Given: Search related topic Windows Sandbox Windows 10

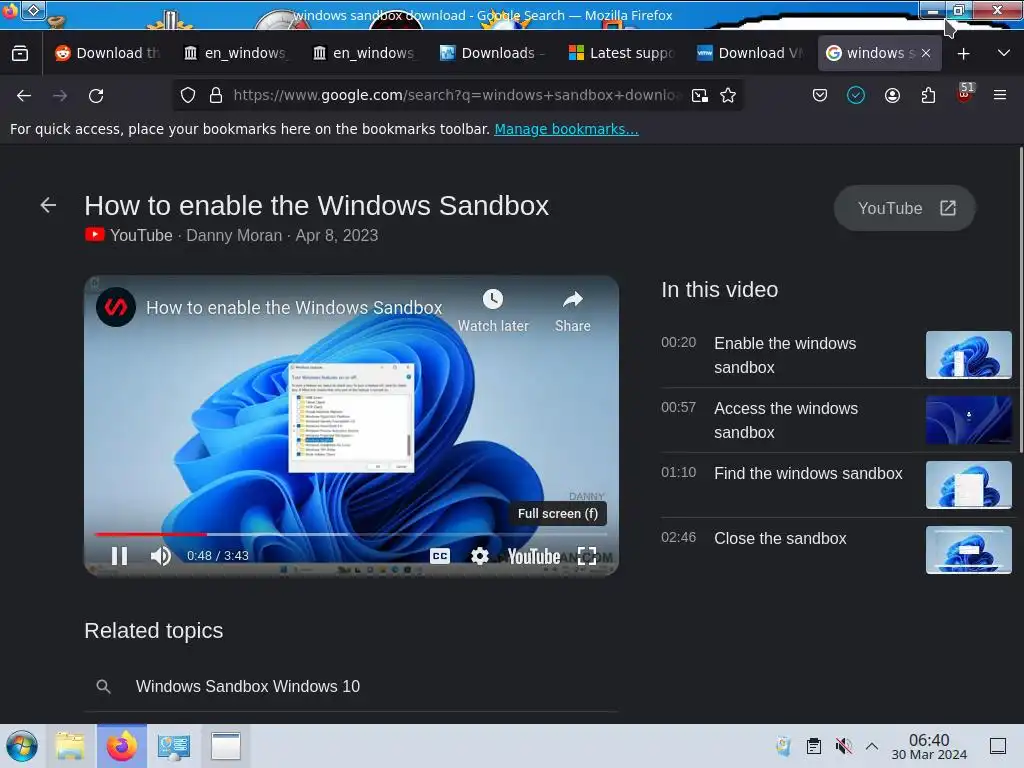Looking at the screenshot, I should pos(351,686).
